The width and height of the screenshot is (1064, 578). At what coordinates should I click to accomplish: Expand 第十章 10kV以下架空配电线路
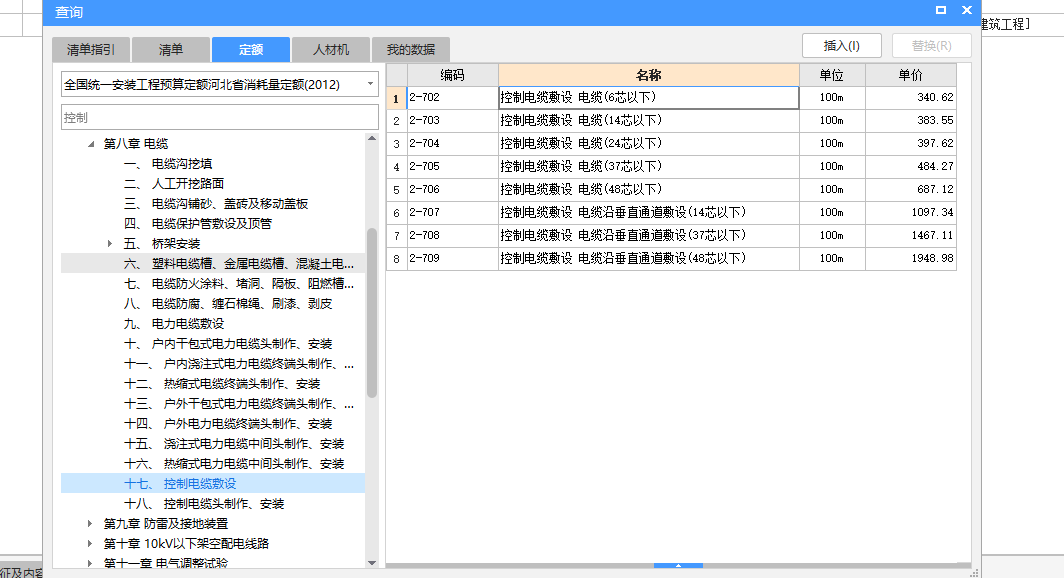click(x=90, y=543)
